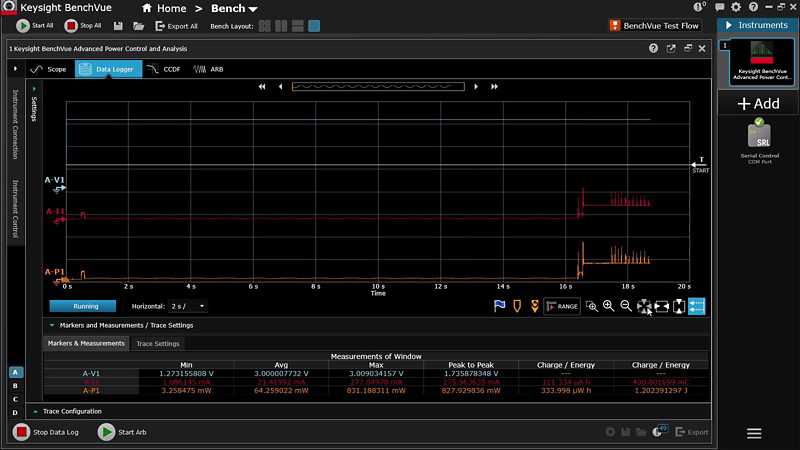Click the zoom out magnifier
Screen dimensions: 800x450
click(626, 306)
